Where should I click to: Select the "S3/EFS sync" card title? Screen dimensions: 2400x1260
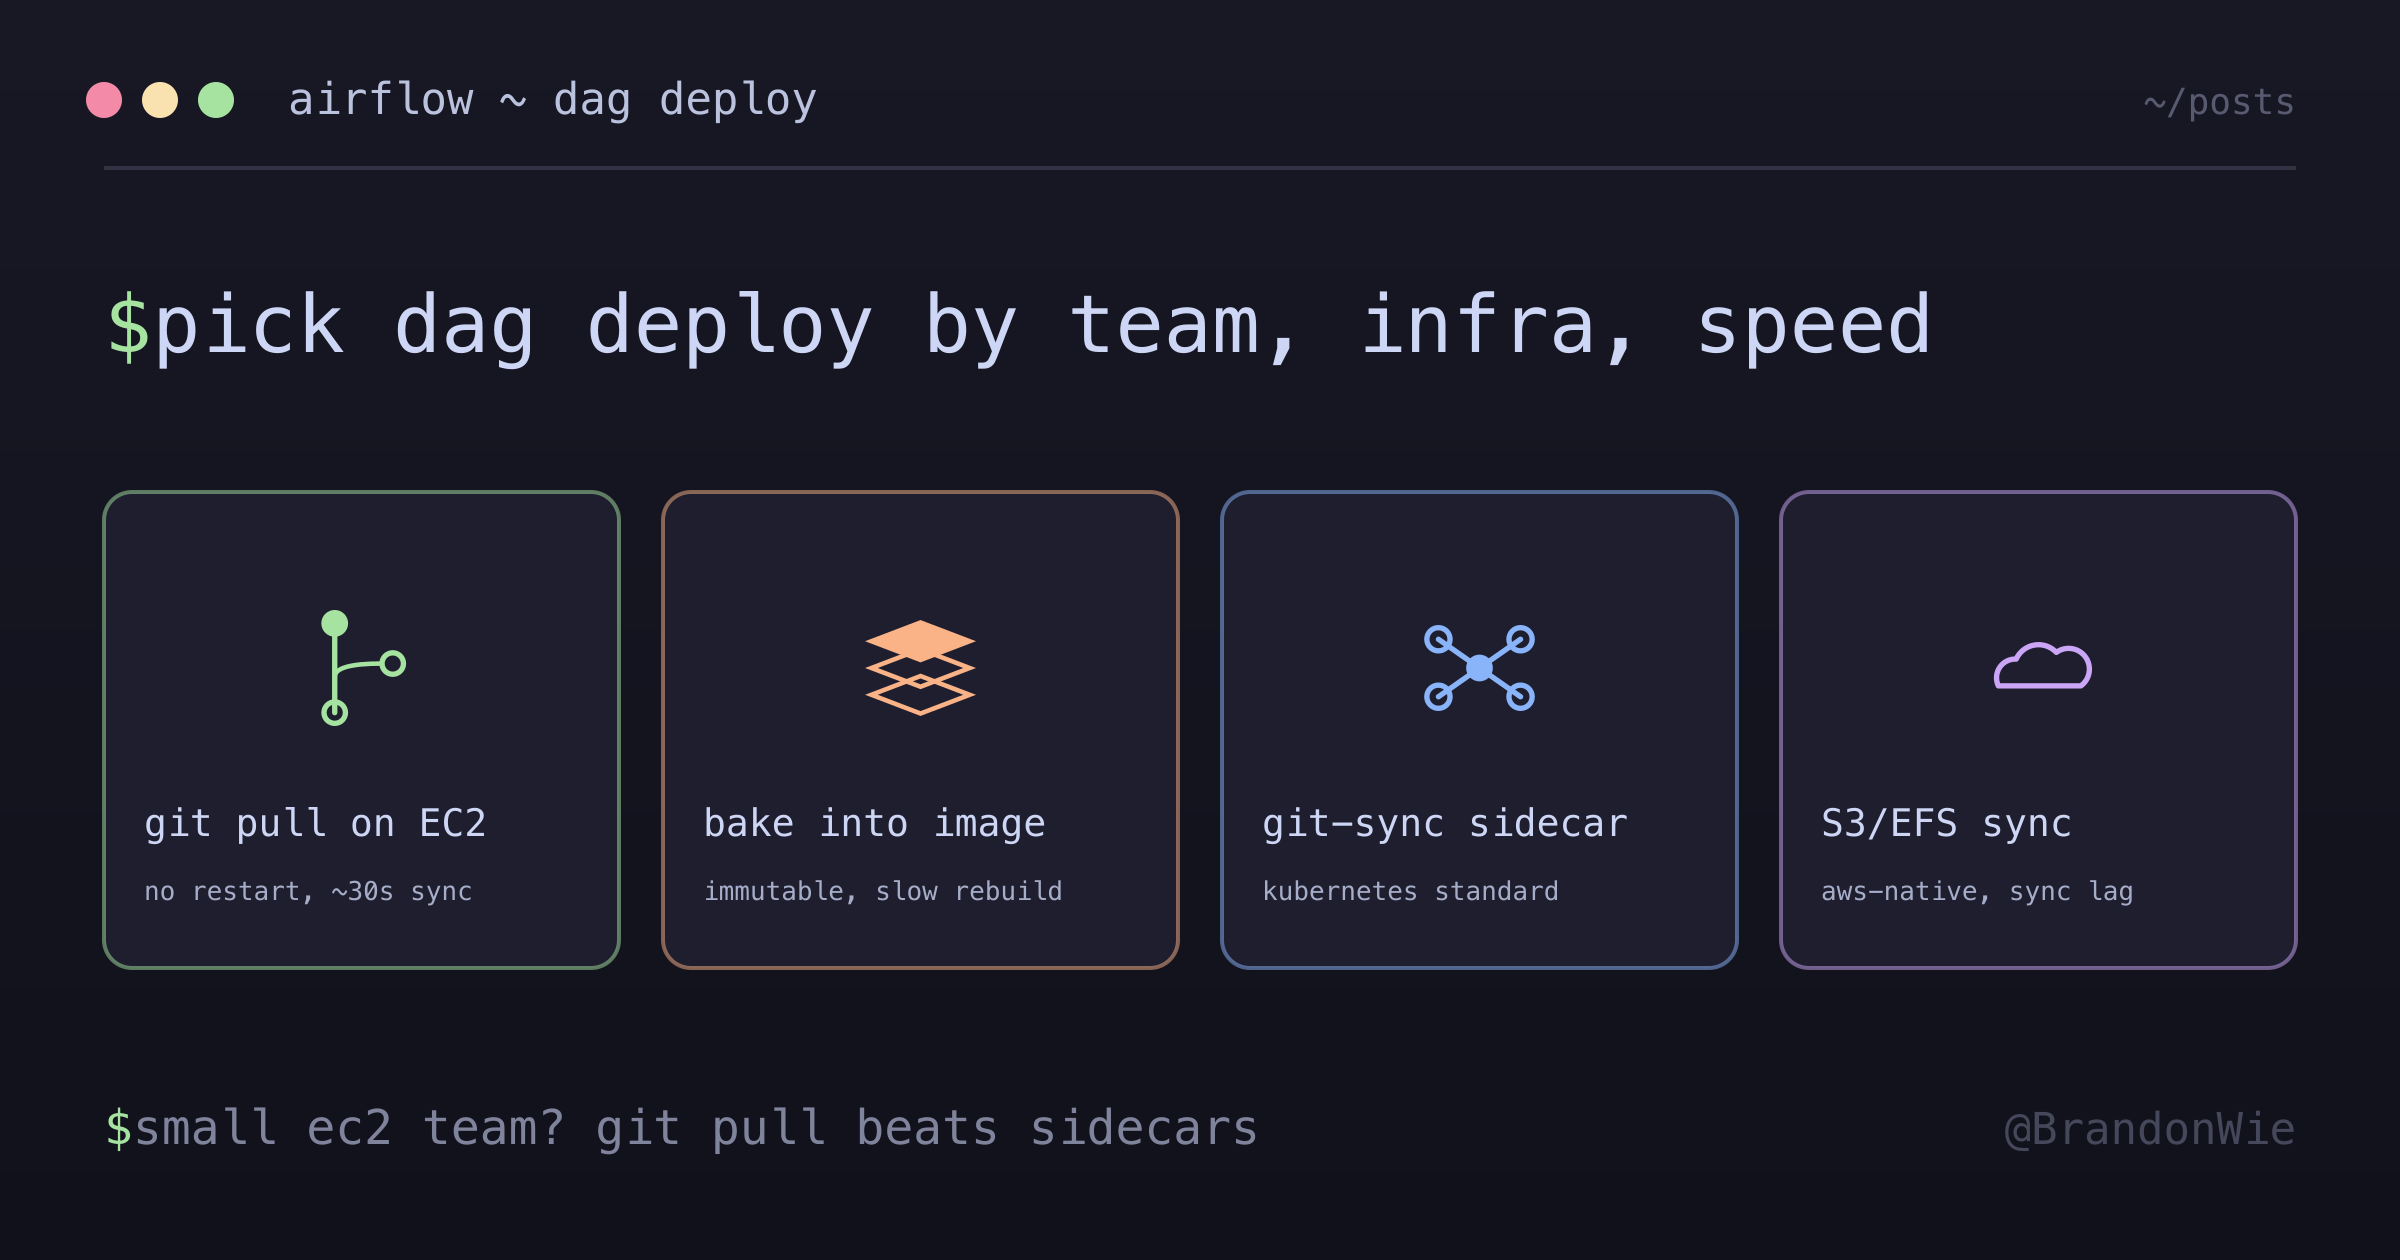(x=1946, y=823)
